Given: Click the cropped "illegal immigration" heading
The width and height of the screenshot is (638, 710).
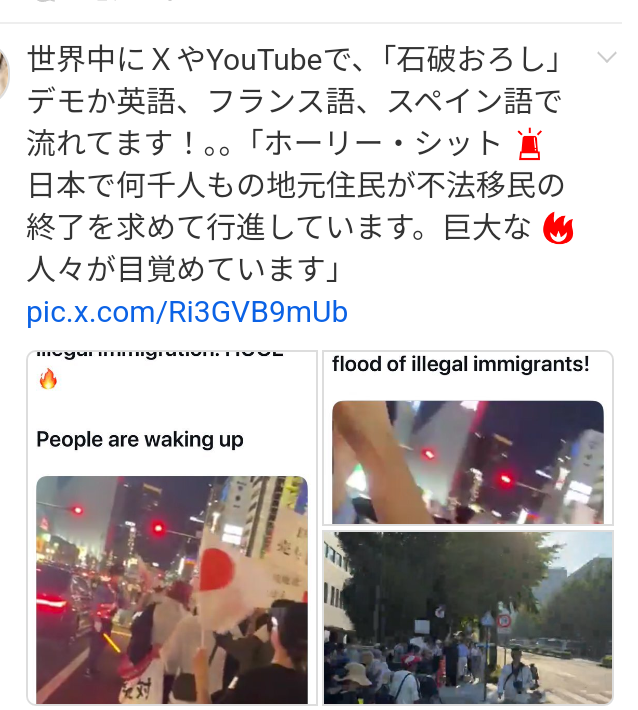Looking at the screenshot, I should (160, 353).
